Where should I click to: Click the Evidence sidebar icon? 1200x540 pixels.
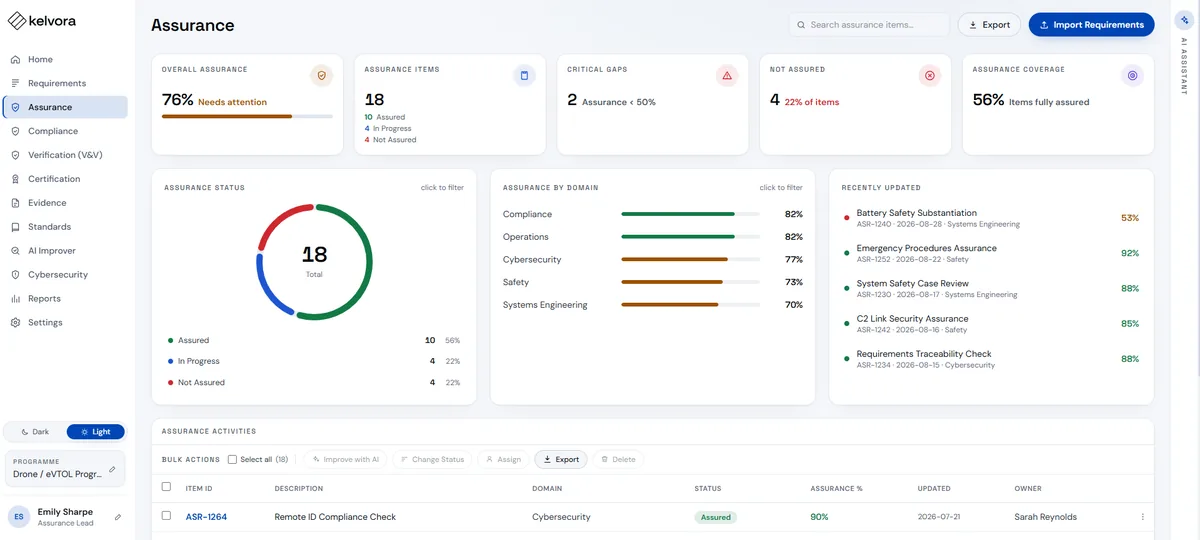(x=15, y=203)
